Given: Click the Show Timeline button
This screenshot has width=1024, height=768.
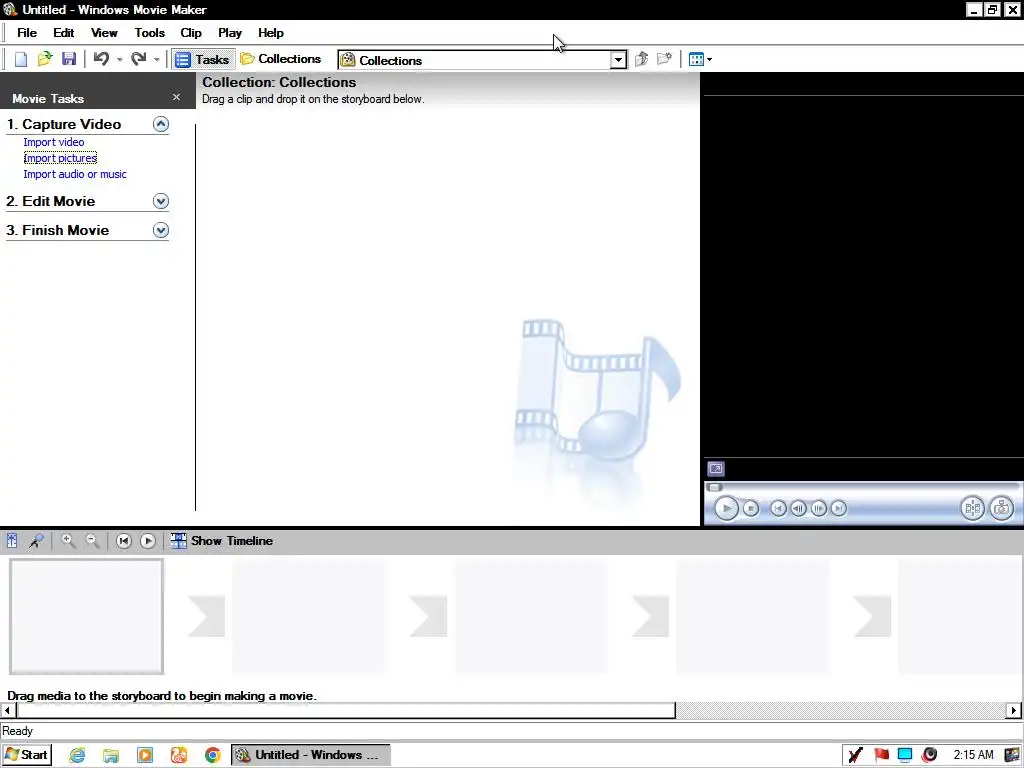Looking at the screenshot, I should tap(222, 541).
